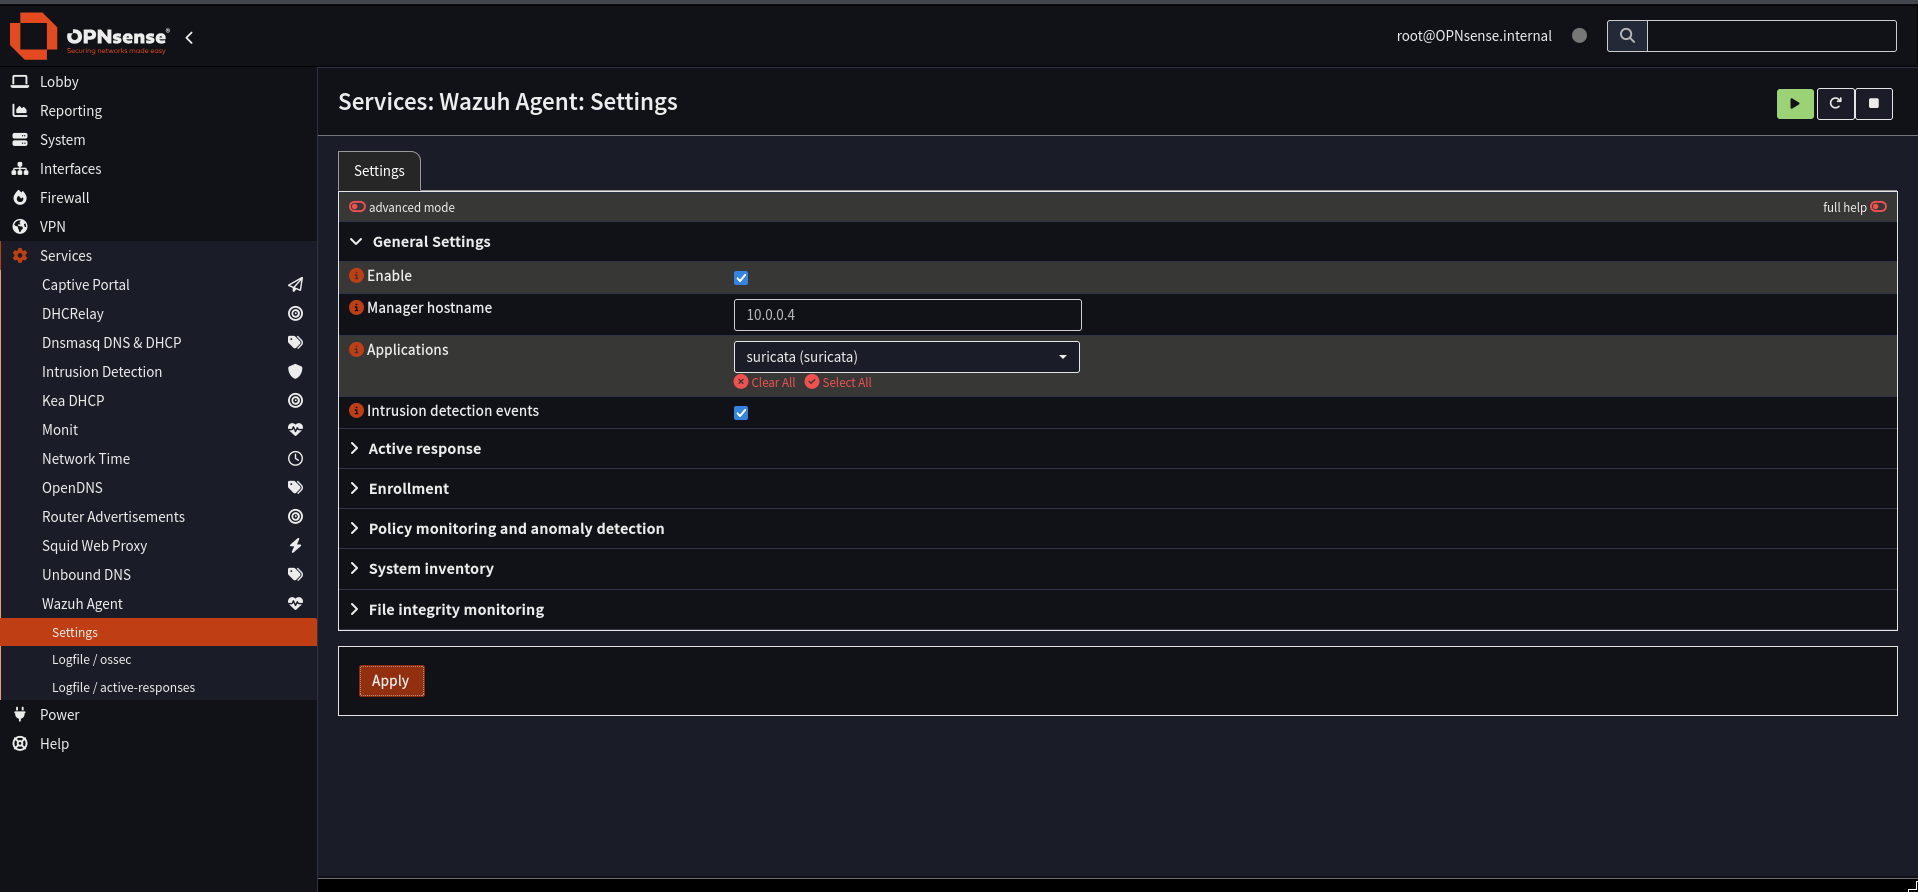Open Squid Web Proxy in sidebar
The width and height of the screenshot is (1918, 892).
tap(94, 546)
